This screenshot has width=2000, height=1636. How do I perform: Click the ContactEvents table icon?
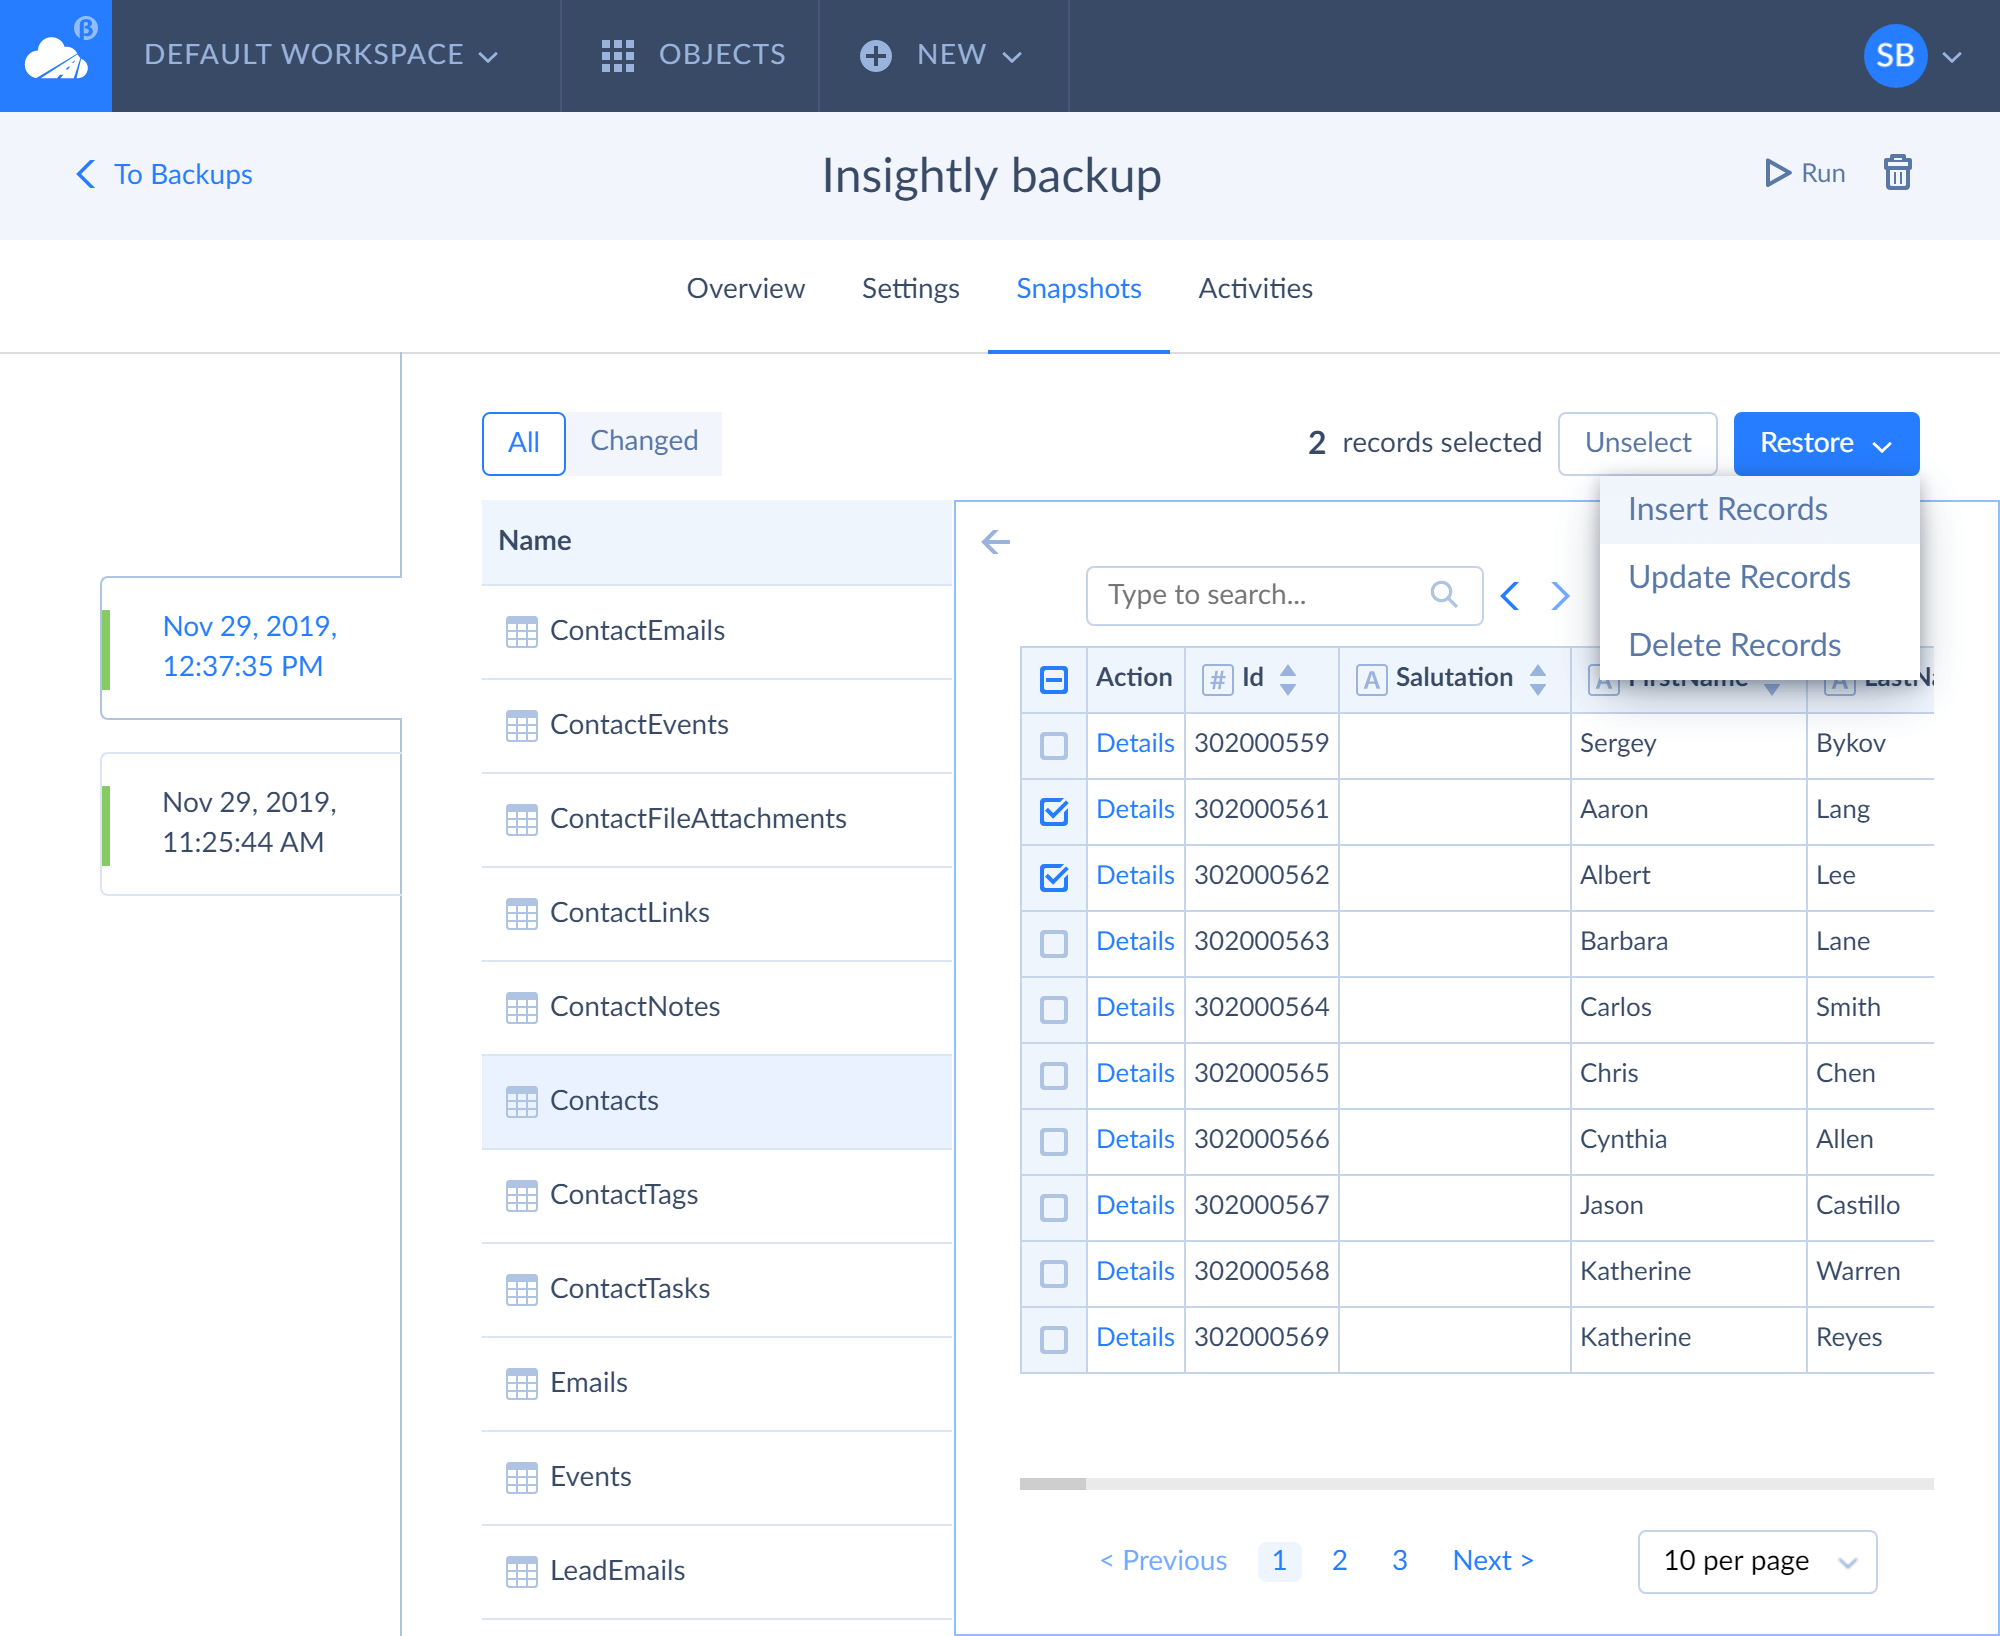point(521,726)
